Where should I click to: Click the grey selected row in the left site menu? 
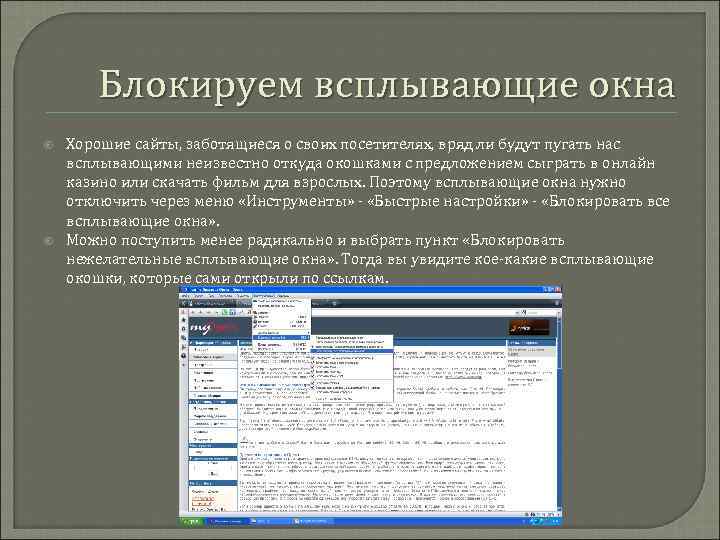click(x=214, y=357)
